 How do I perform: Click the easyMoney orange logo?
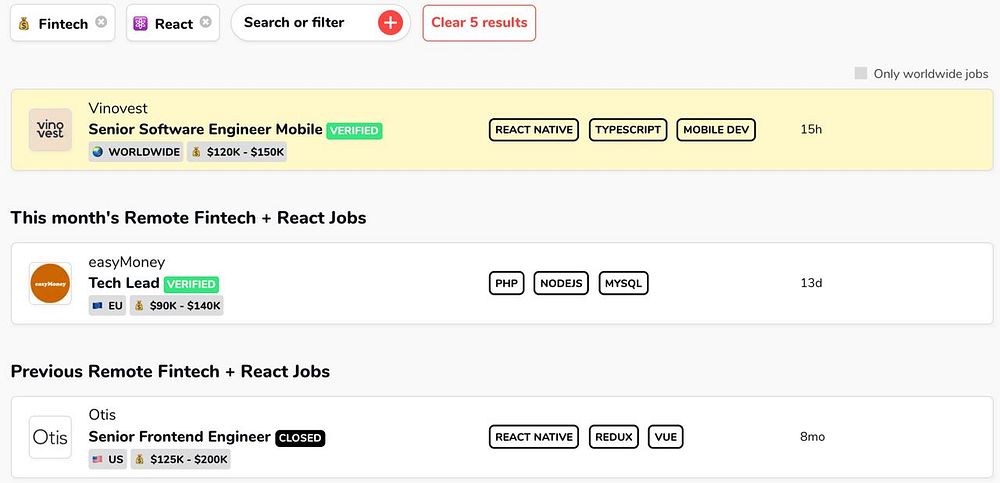[50, 283]
